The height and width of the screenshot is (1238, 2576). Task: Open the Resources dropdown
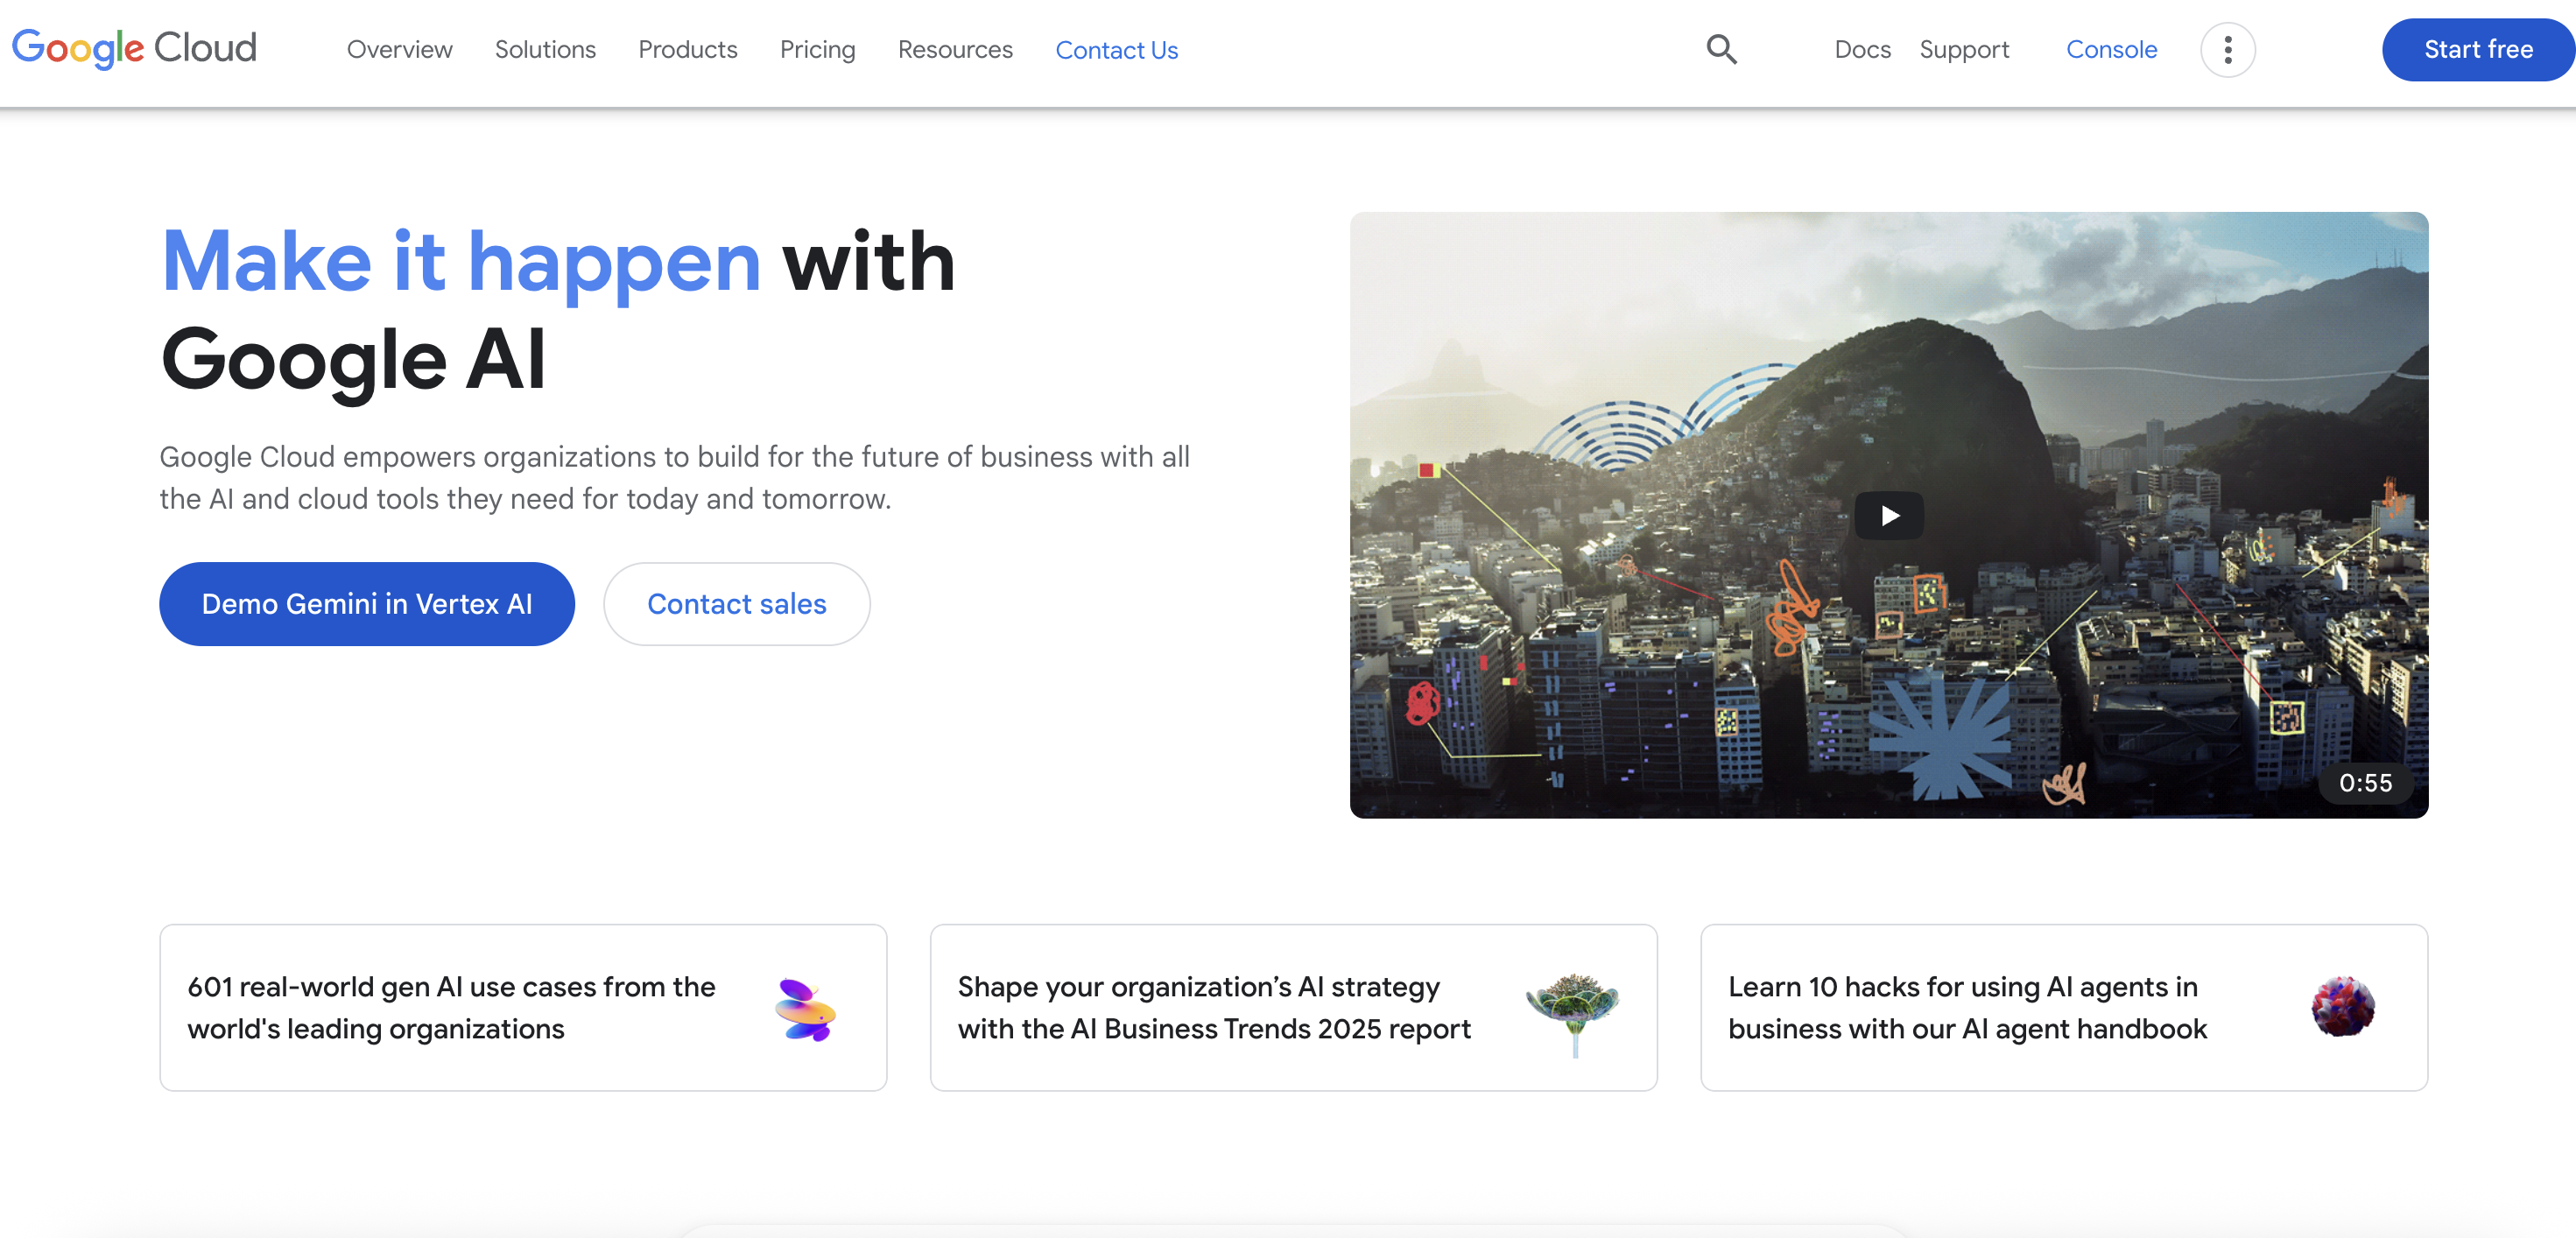955,49
